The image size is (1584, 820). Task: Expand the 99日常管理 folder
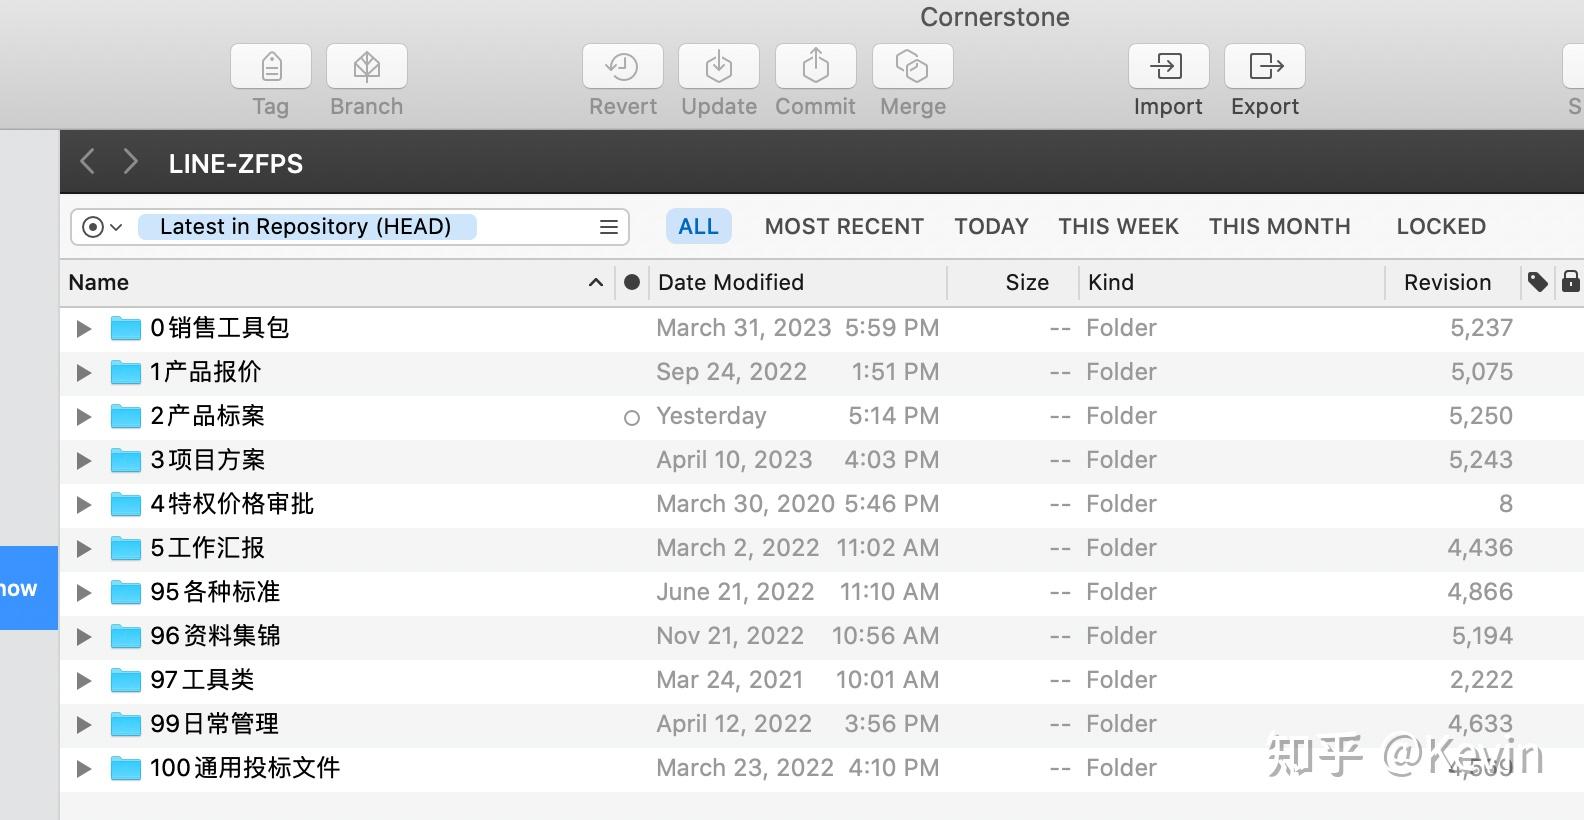coord(84,724)
